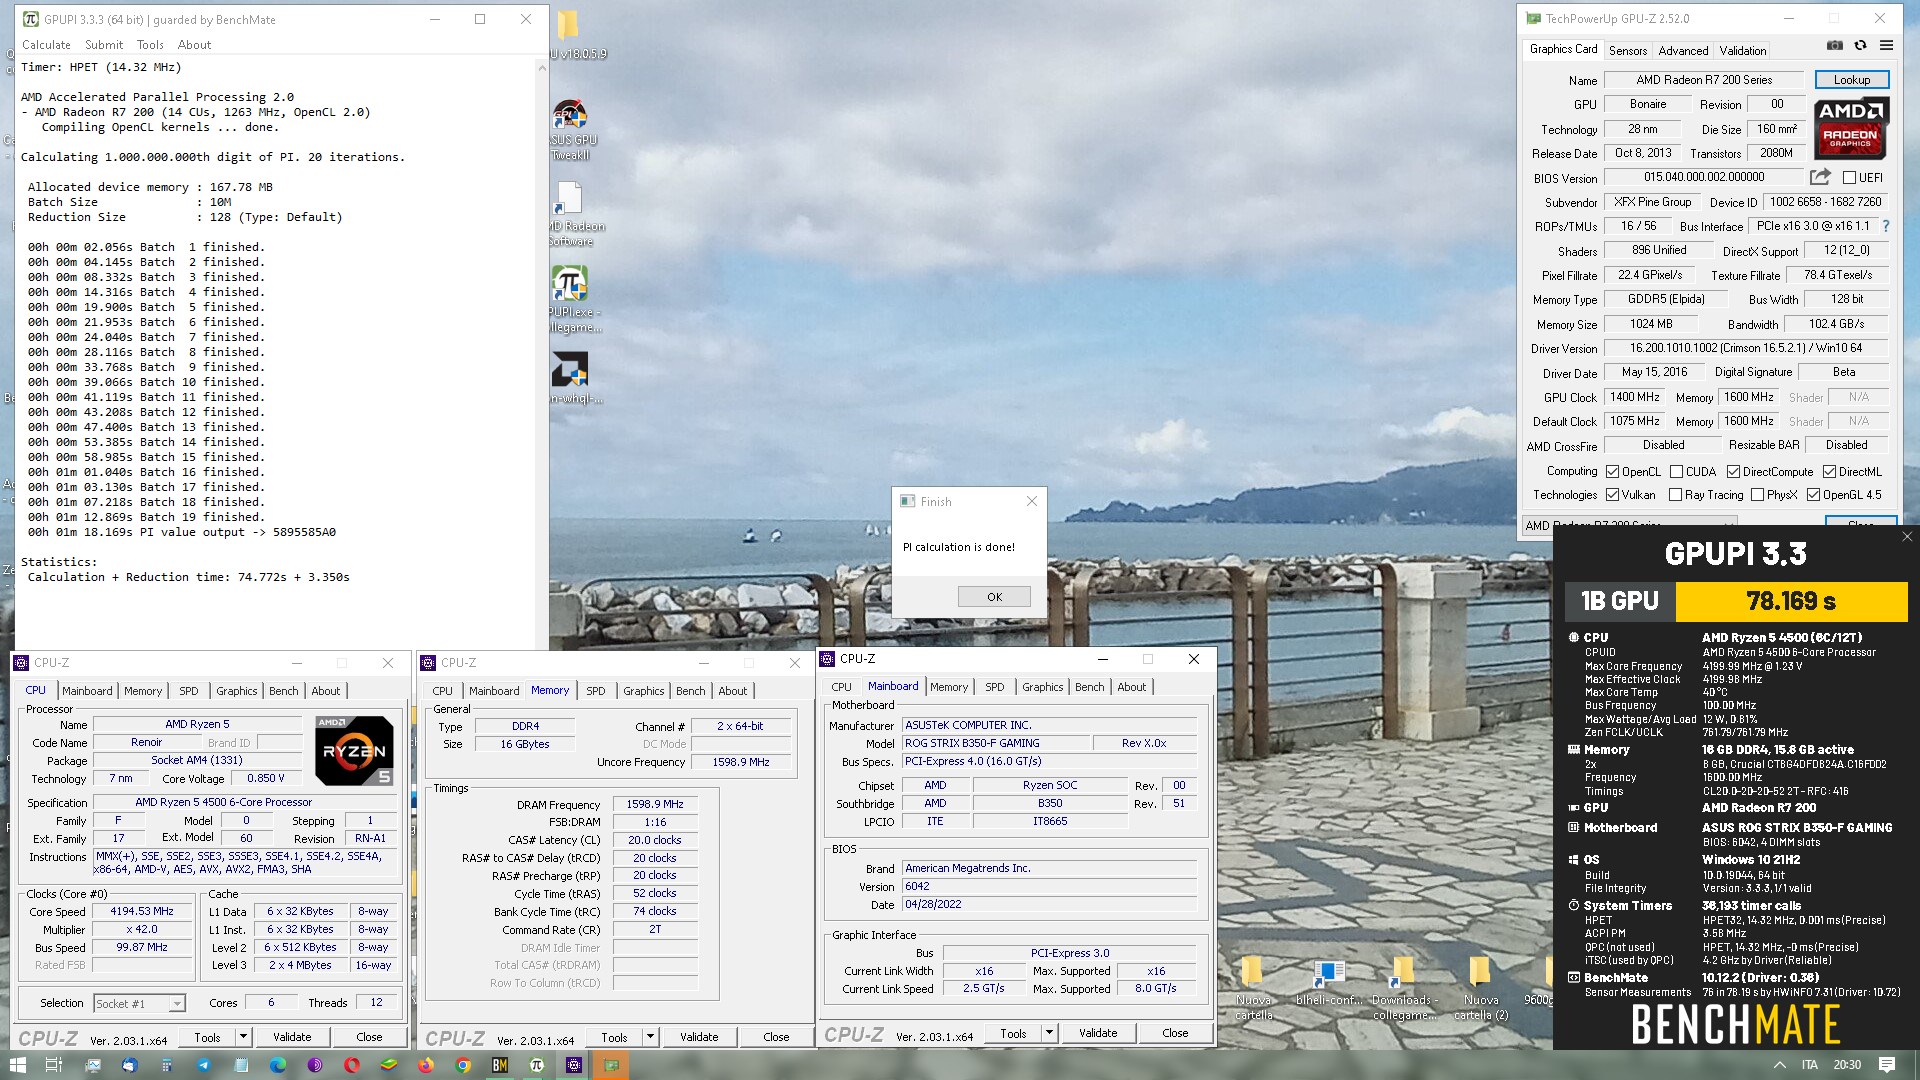Open SPD tab in CPU-Z Mainboard window

(994, 687)
